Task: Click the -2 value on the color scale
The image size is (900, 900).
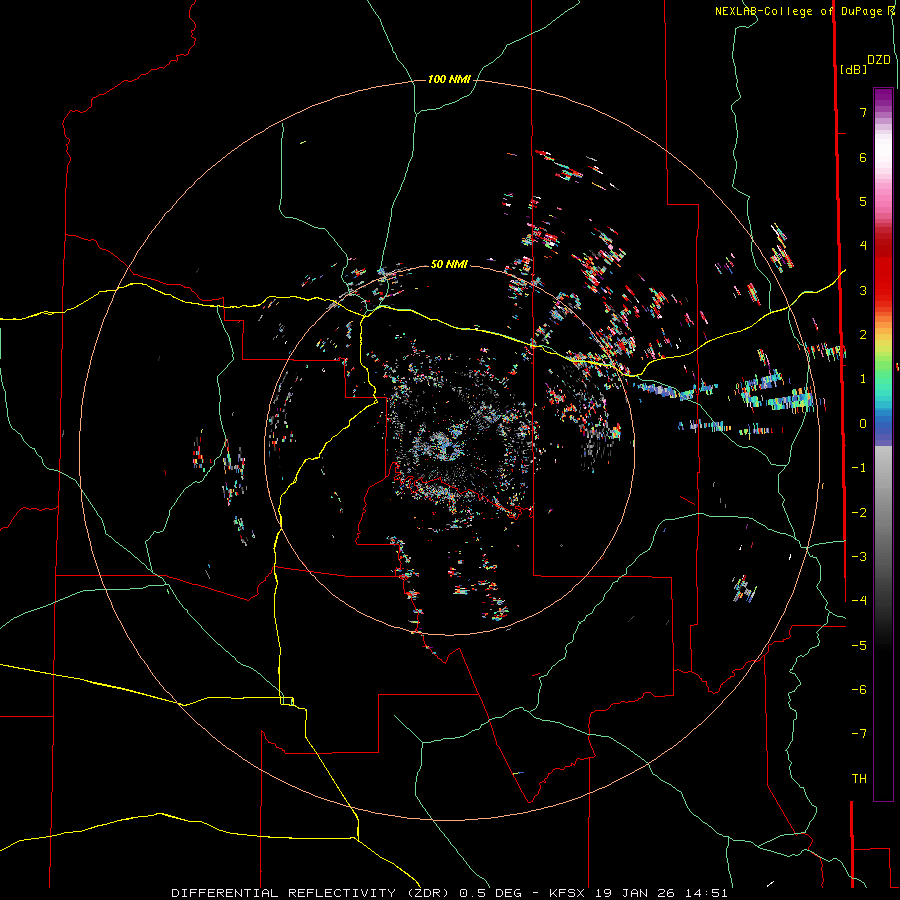Action: point(859,513)
